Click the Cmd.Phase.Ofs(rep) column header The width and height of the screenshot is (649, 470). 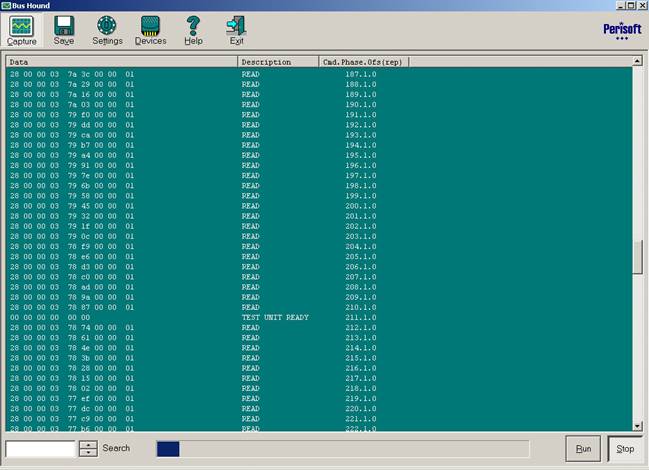coord(363,62)
